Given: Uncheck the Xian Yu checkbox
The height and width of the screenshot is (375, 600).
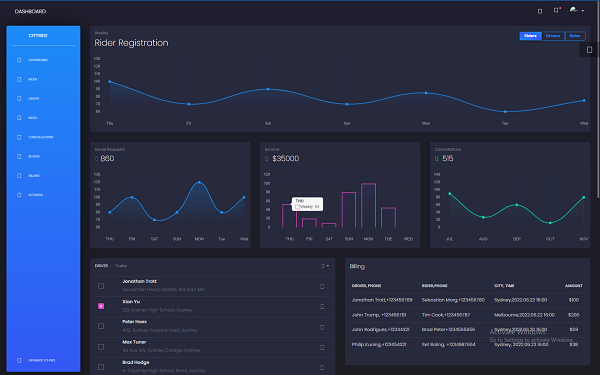Looking at the screenshot, I should (x=101, y=306).
